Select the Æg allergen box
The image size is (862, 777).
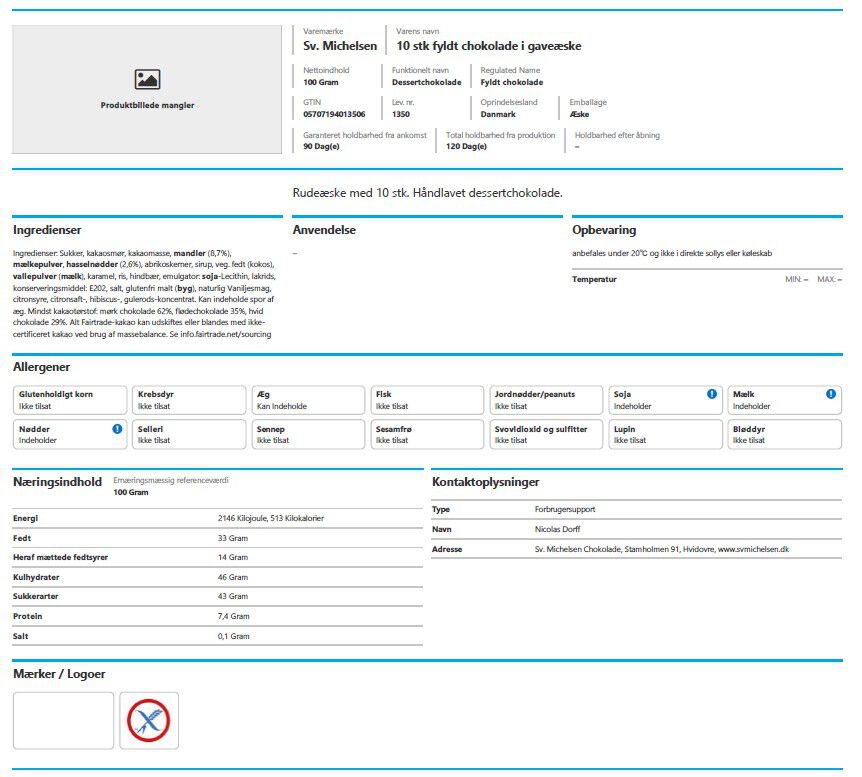click(x=308, y=400)
